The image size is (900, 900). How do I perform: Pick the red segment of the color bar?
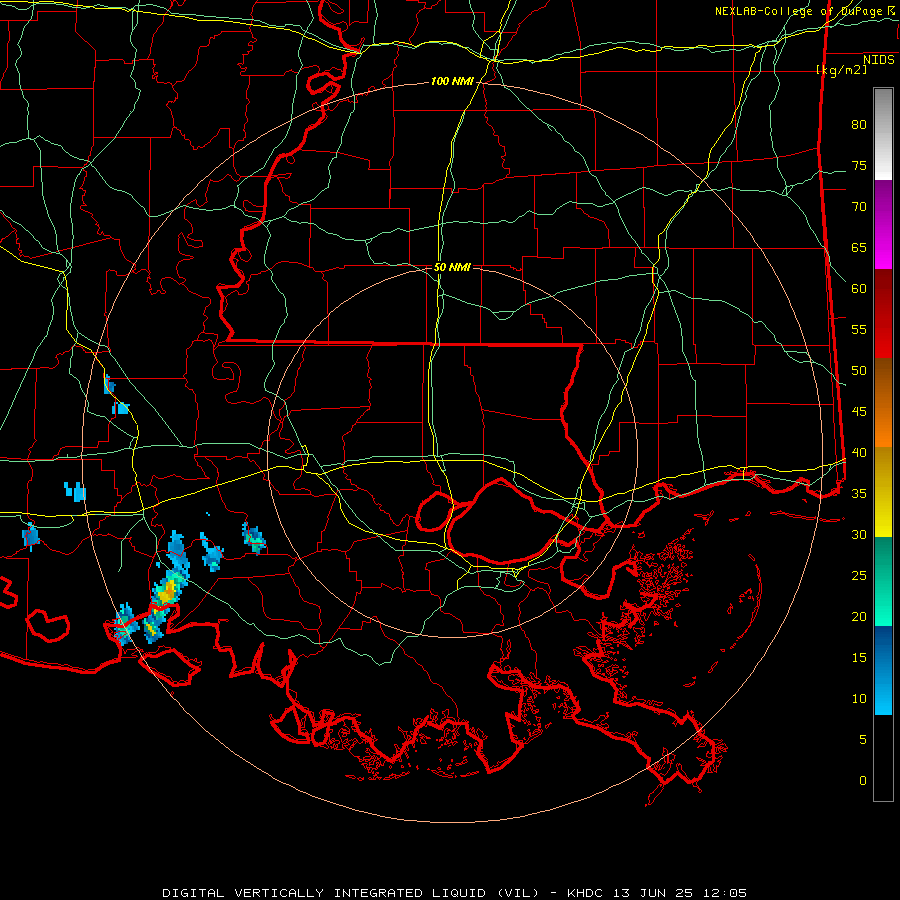click(883, 314)
